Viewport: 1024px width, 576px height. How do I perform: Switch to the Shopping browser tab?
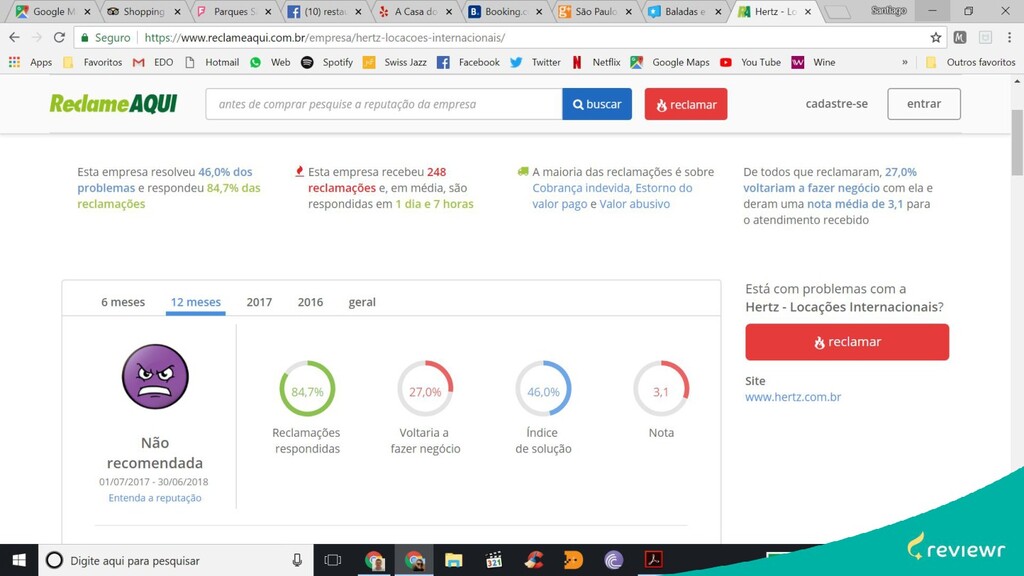[143, 11]
